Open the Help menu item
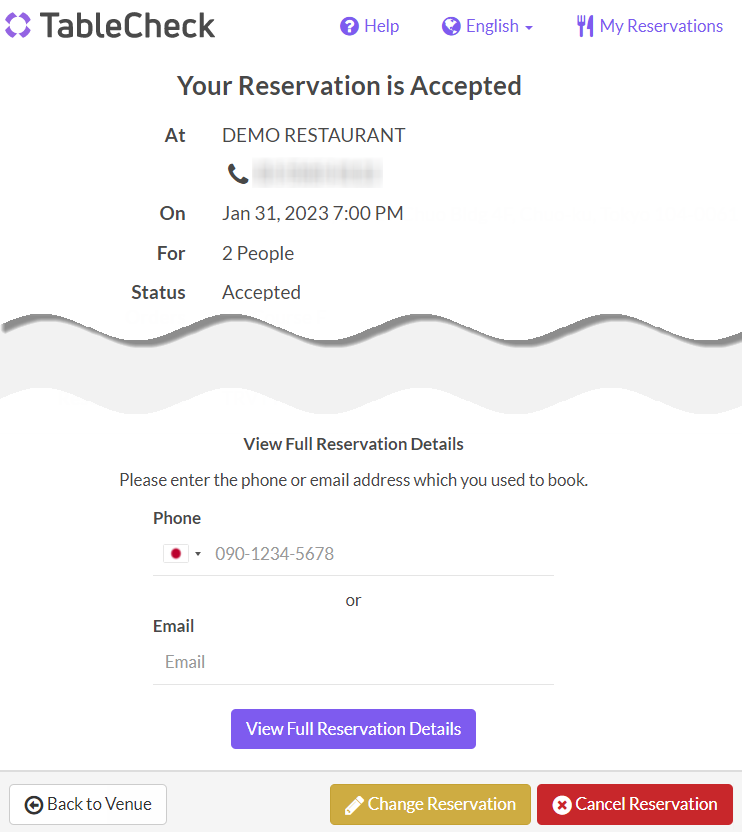 (x=369, y=25)
